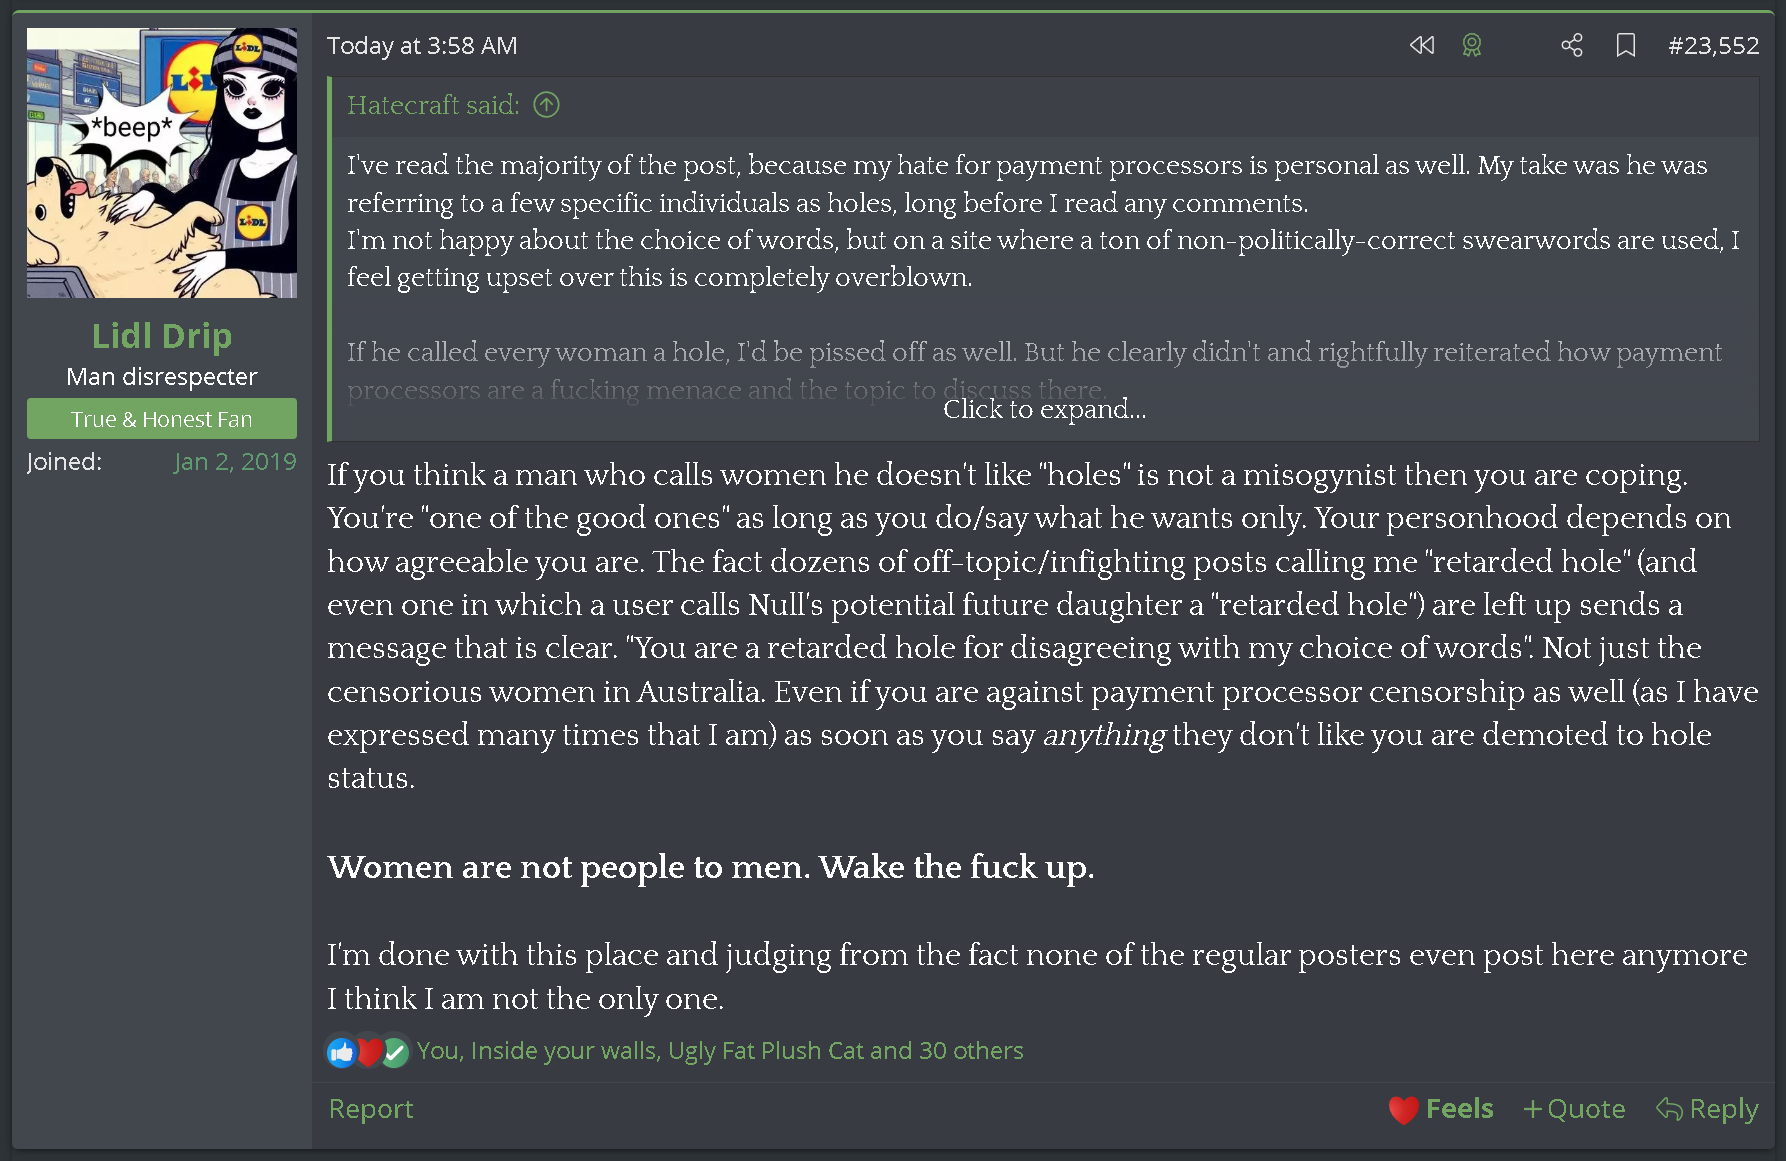This screenshot has width=1786, height=1161.
Task: Click the blue thumbs-up reaction icon
Action: (x=341, y=1051)
